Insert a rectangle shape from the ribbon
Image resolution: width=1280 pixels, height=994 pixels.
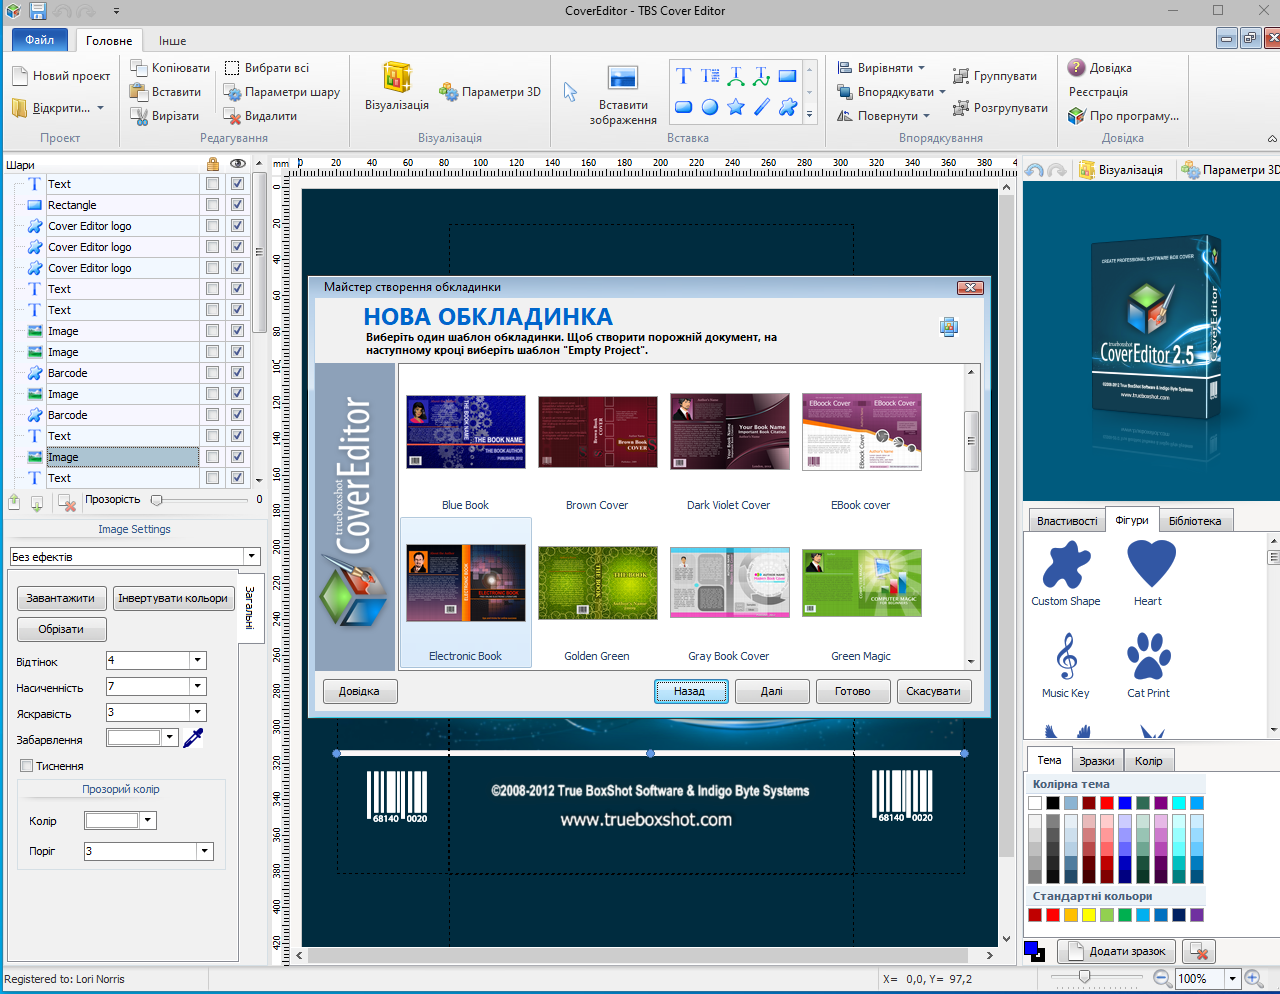point(788,76)
